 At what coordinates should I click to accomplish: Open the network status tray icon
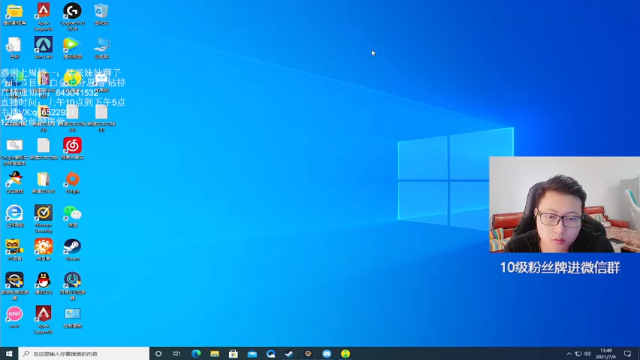pos(578,354)
